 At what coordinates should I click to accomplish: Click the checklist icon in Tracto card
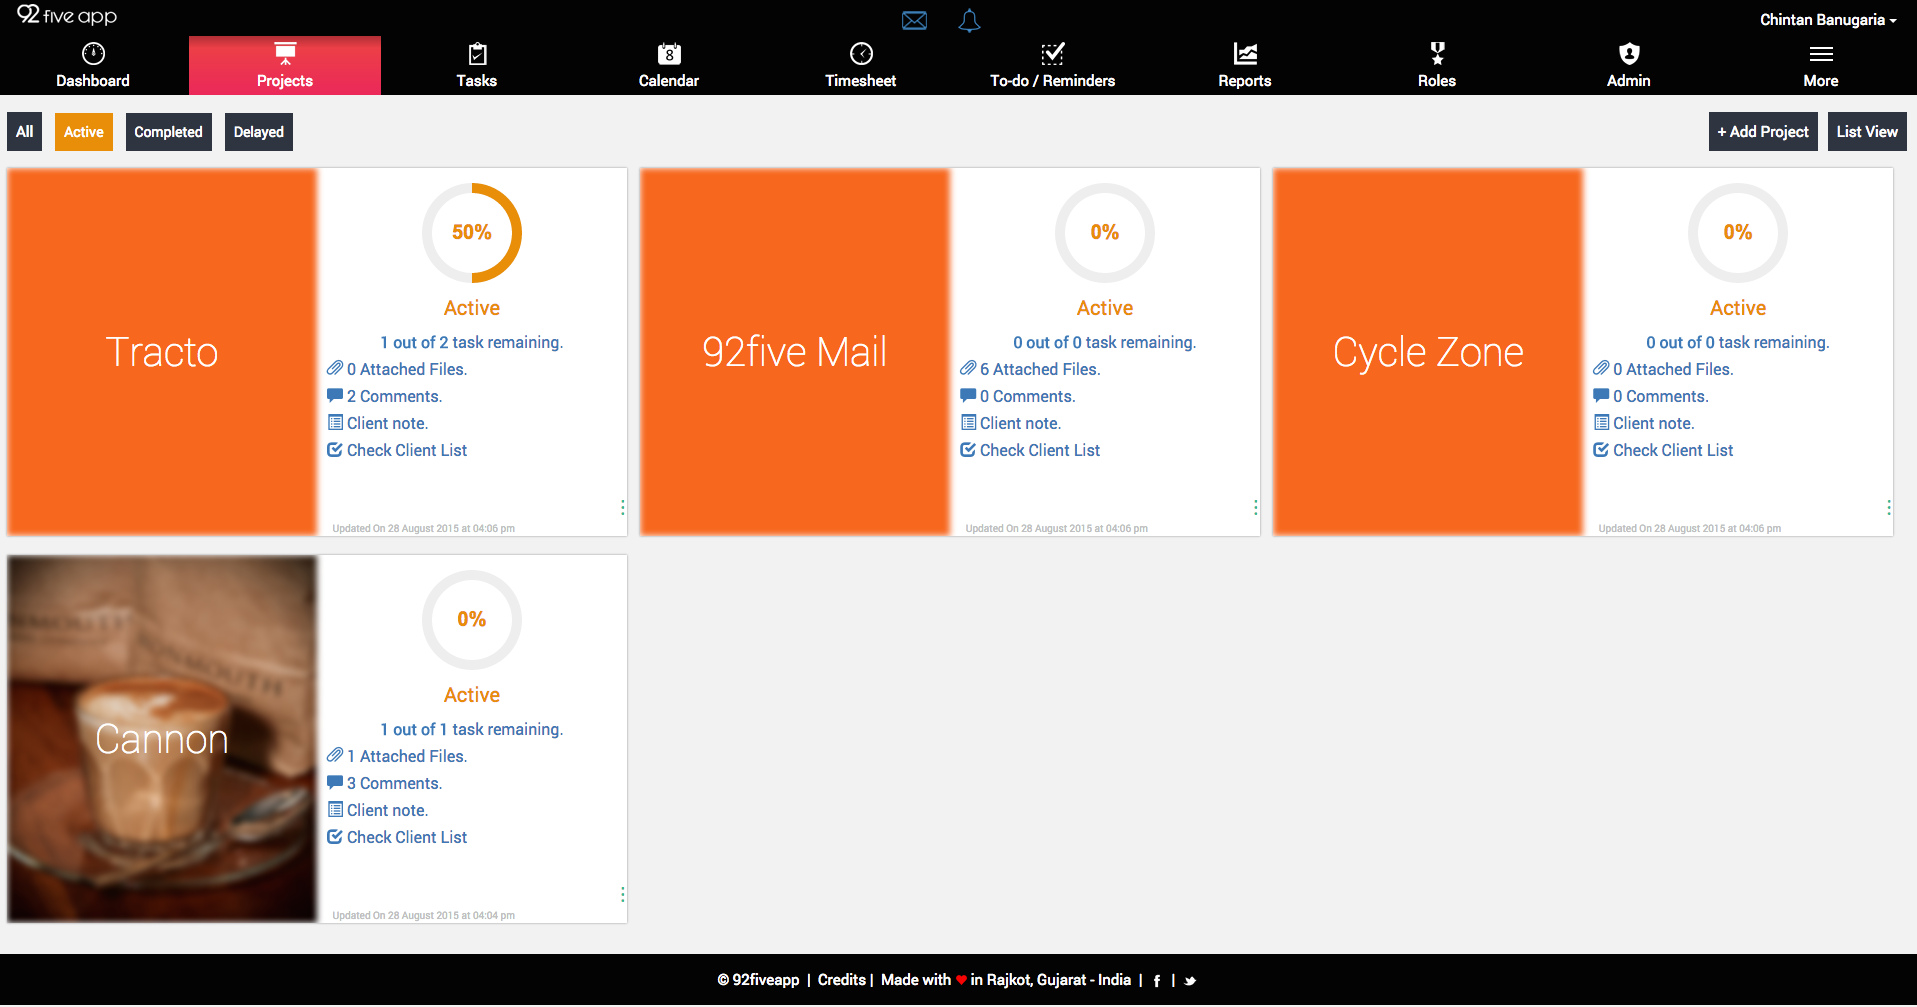335,450
